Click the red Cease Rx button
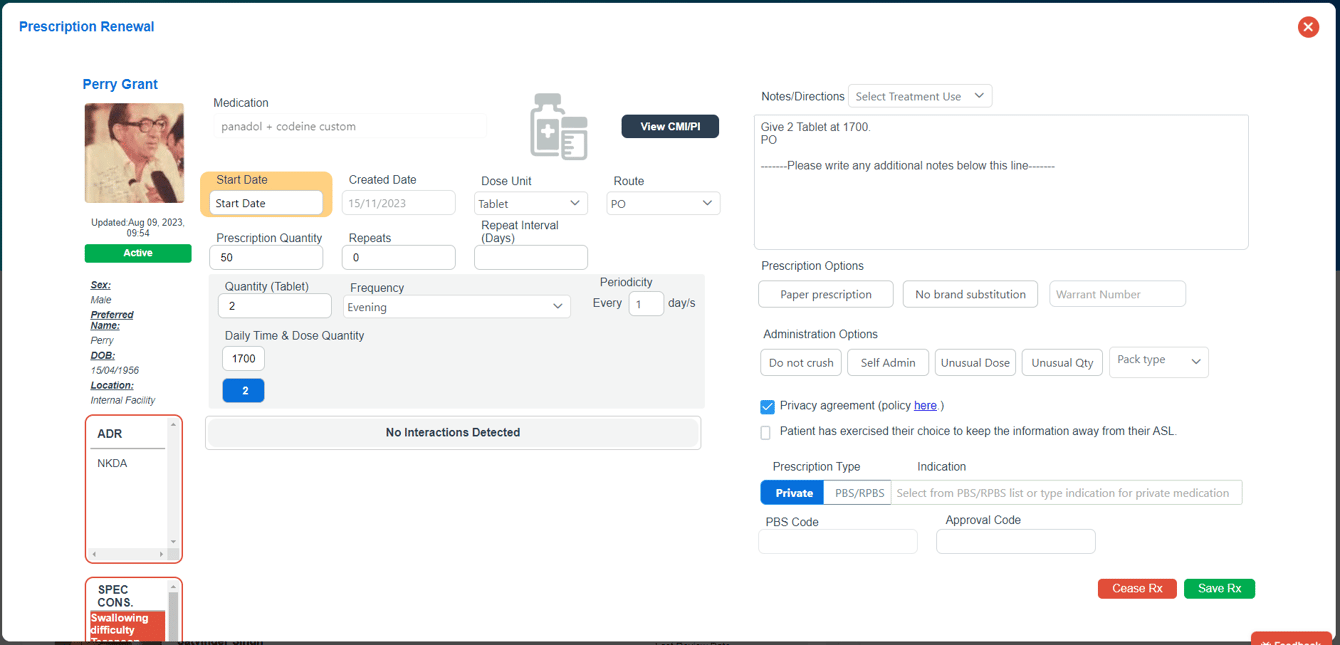 click(1137, 588)
